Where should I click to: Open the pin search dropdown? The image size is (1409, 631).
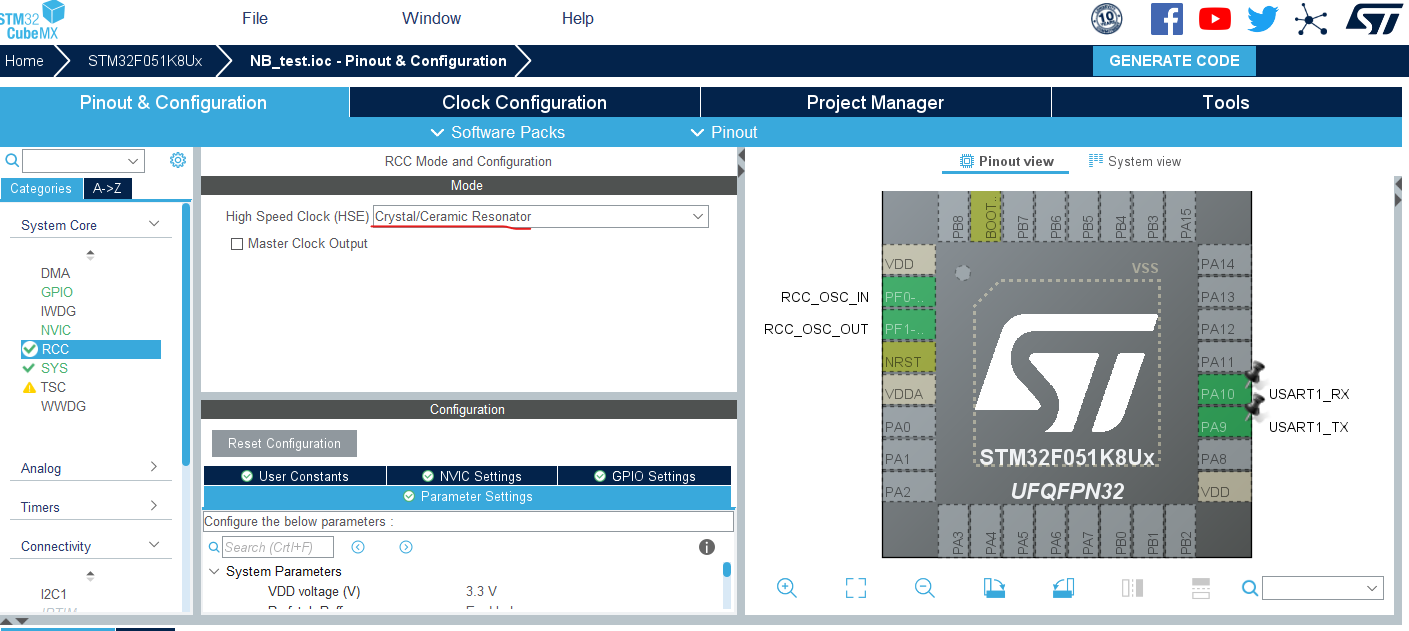[1323, 588]
